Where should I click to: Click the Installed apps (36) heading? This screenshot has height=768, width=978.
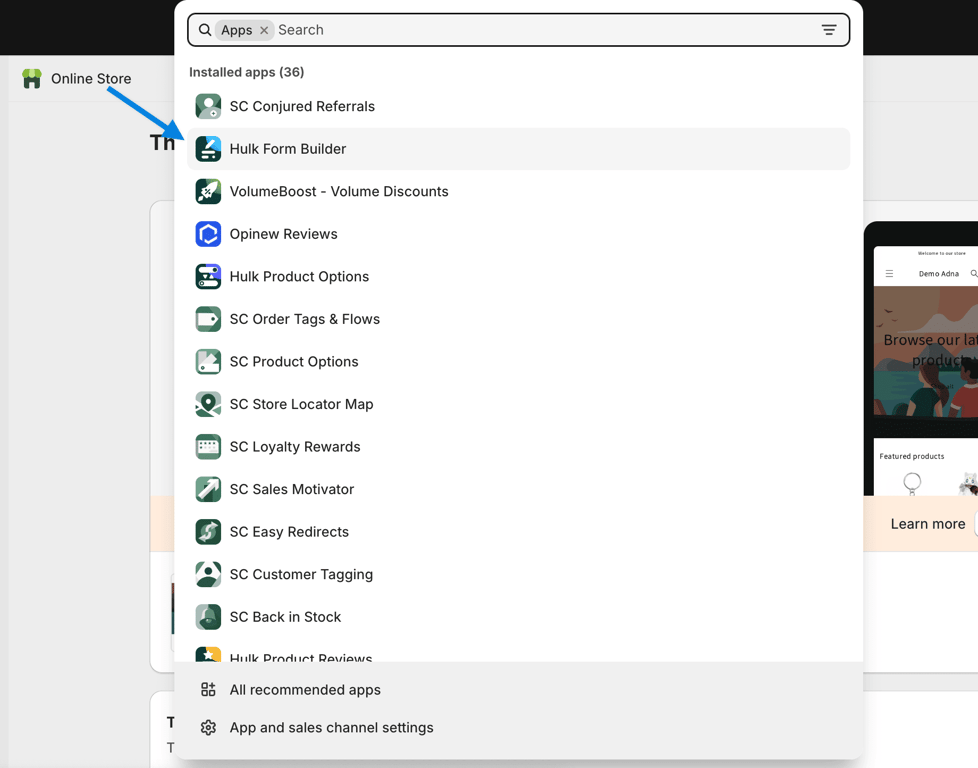(x=246, y=72)
